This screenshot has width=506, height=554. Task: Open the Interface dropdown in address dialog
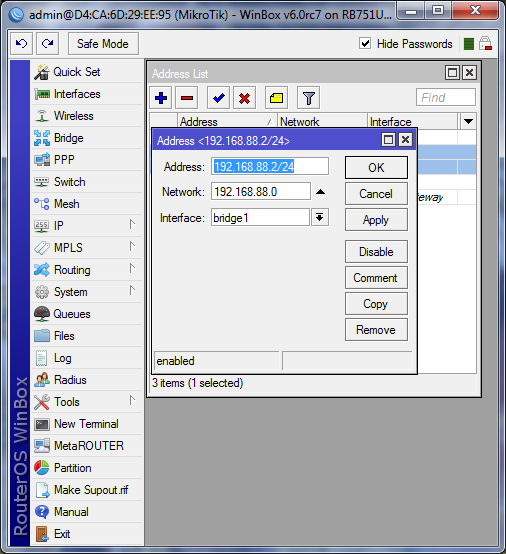(320, 217)
